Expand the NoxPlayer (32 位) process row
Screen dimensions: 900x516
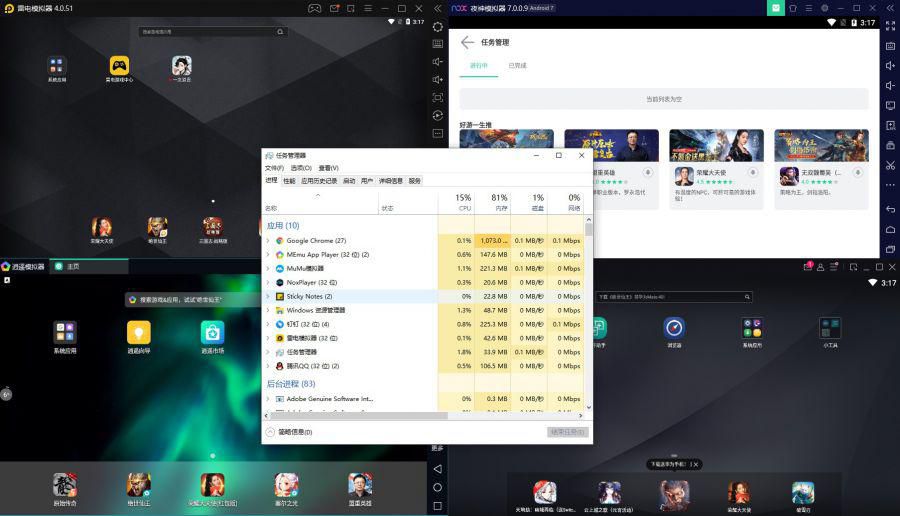click(267, 282)
